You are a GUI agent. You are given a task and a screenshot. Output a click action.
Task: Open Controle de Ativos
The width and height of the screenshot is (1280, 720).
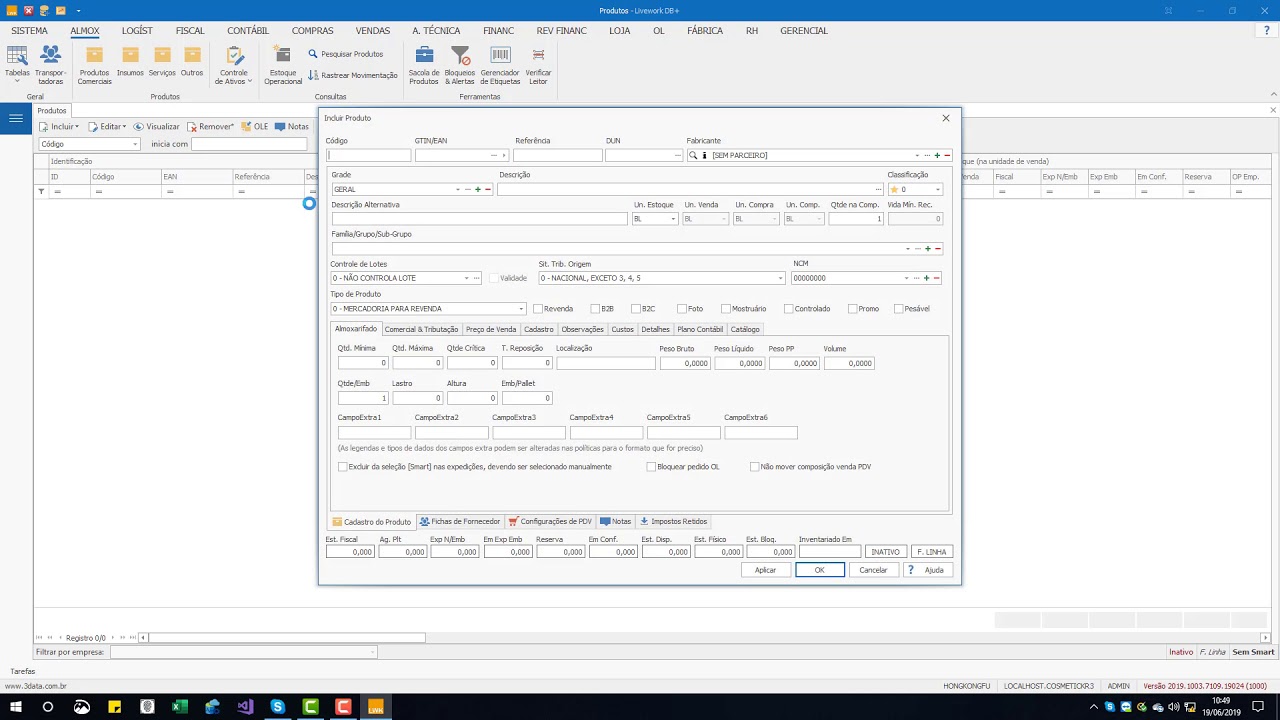coord(234,65)
